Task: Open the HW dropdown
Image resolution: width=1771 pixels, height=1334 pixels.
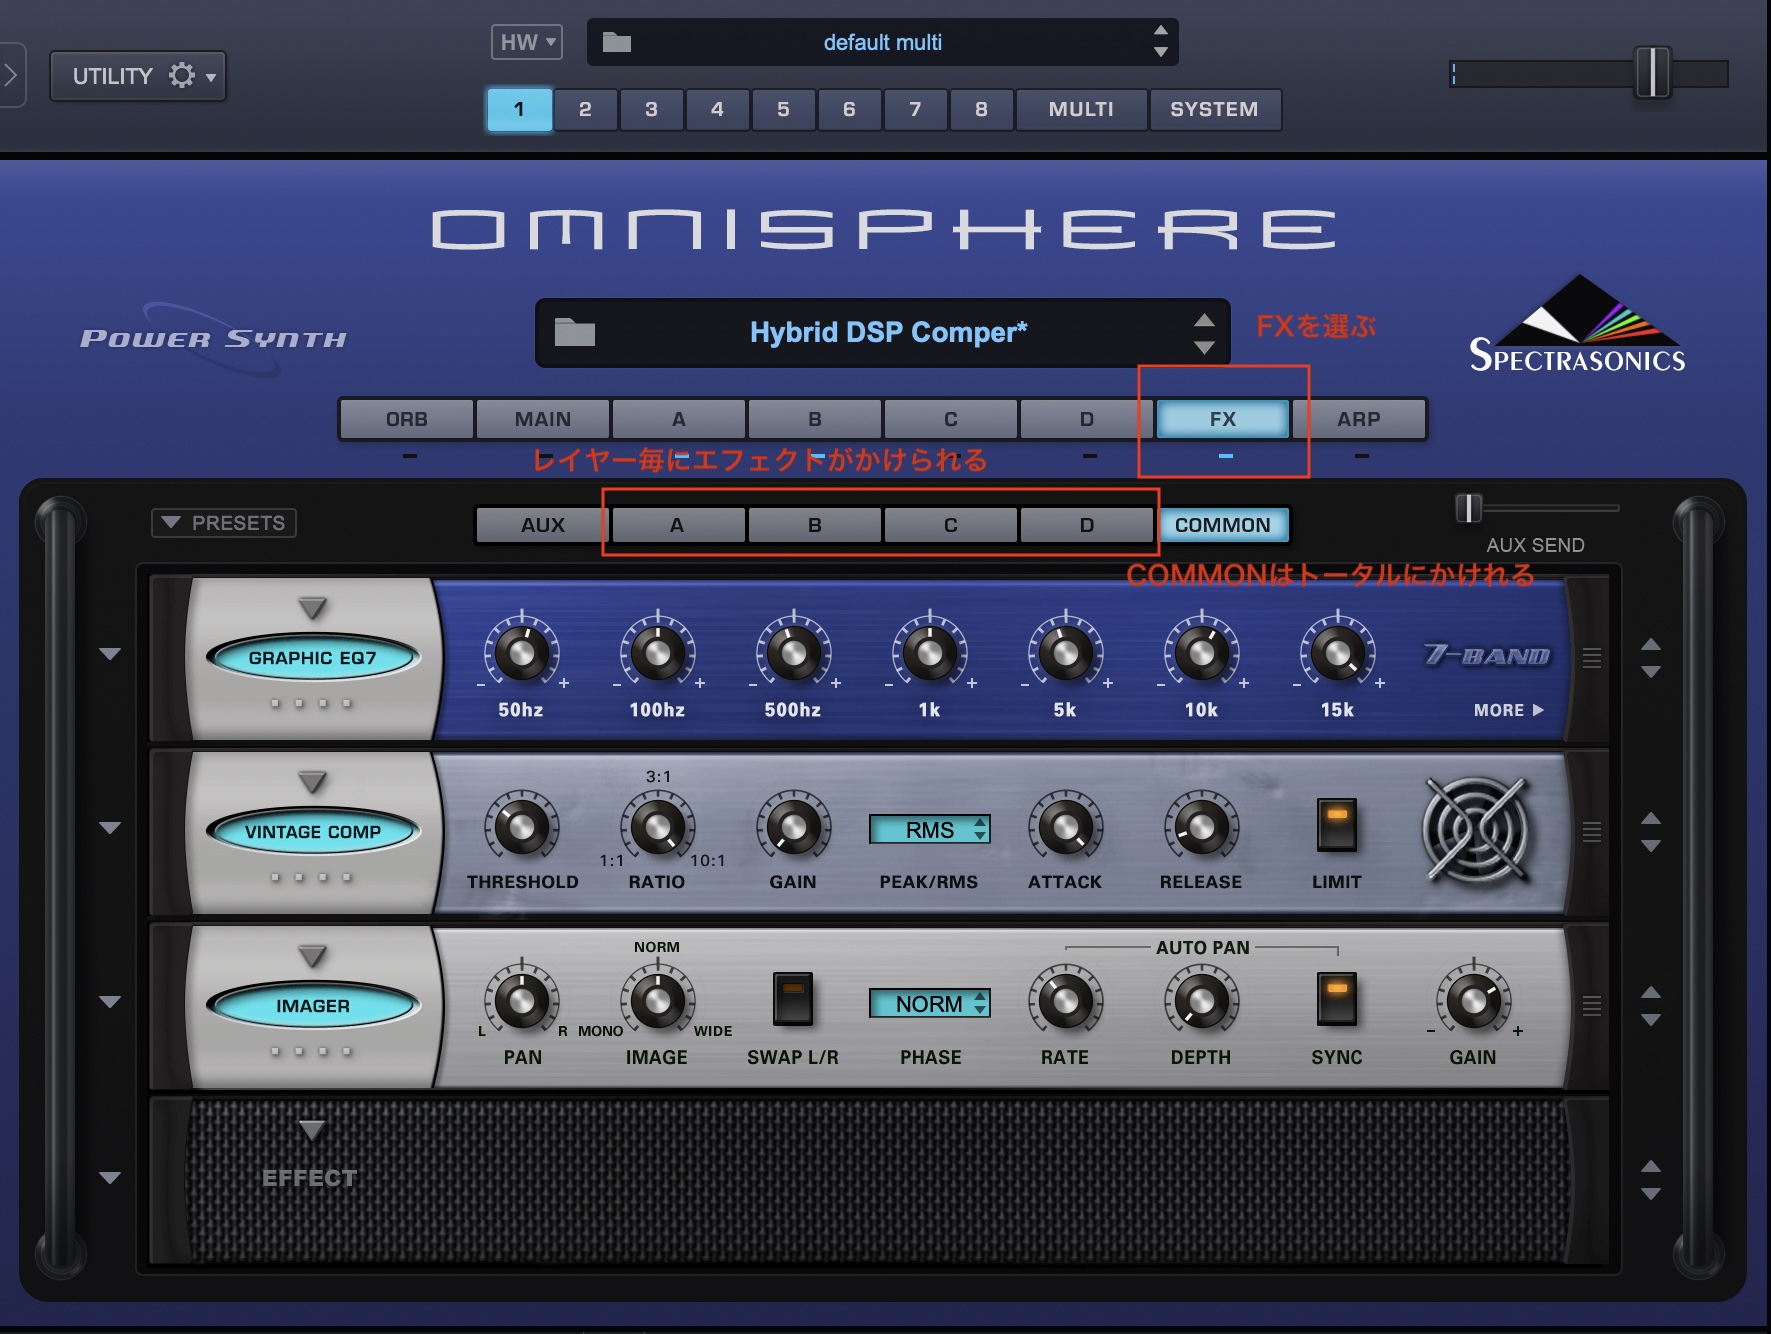Action: pos(527,42)
